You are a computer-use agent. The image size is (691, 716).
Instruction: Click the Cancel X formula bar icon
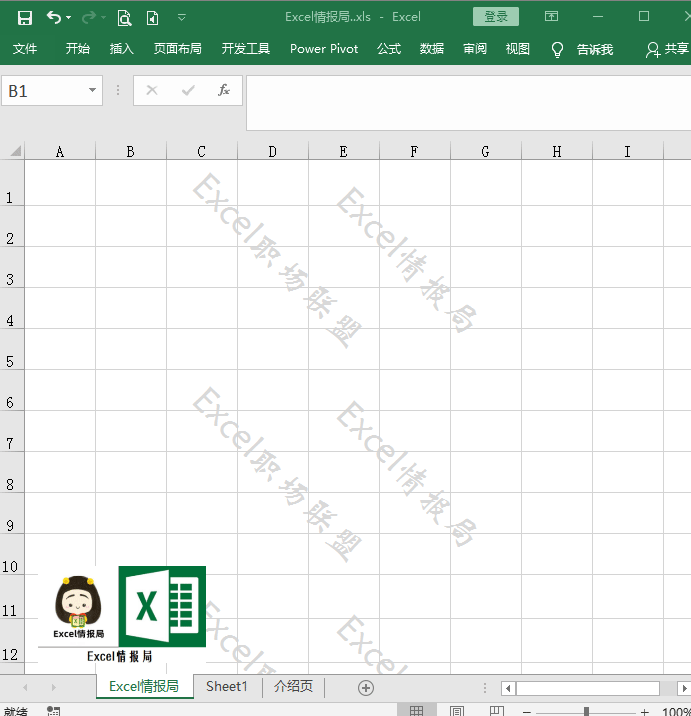coord(152,90)
